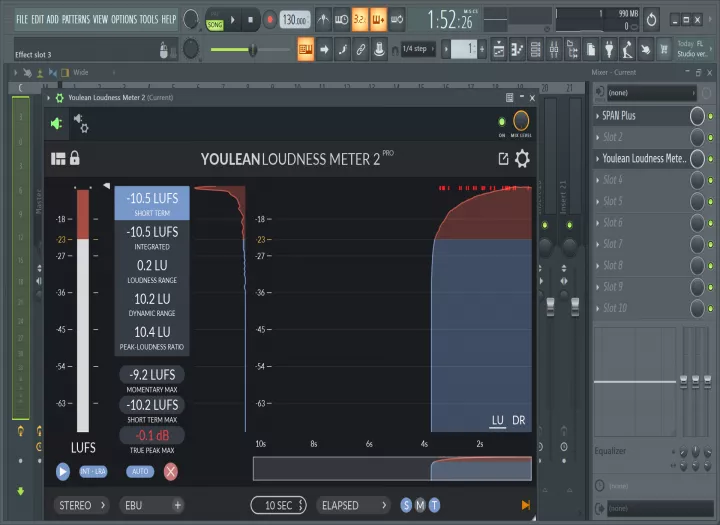
Task: Click the play button in FL Studio transport
Action: 233,20
